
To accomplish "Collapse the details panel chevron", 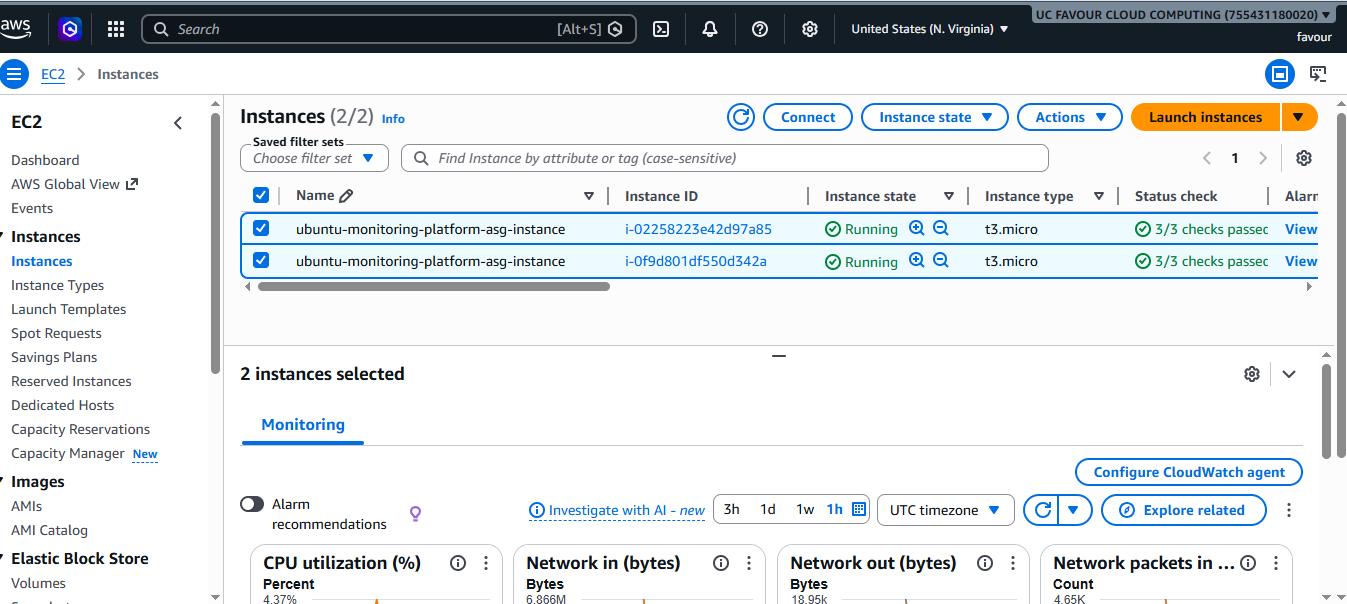I will pos(1289,374).
